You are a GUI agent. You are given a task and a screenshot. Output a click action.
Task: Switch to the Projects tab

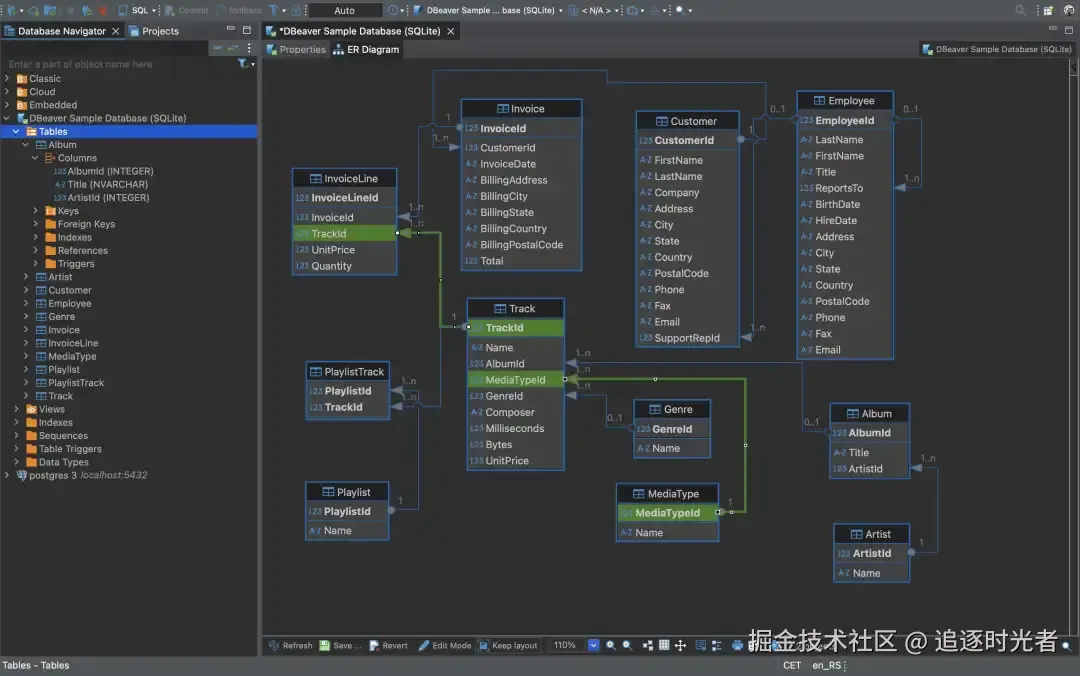coord(160,31)
